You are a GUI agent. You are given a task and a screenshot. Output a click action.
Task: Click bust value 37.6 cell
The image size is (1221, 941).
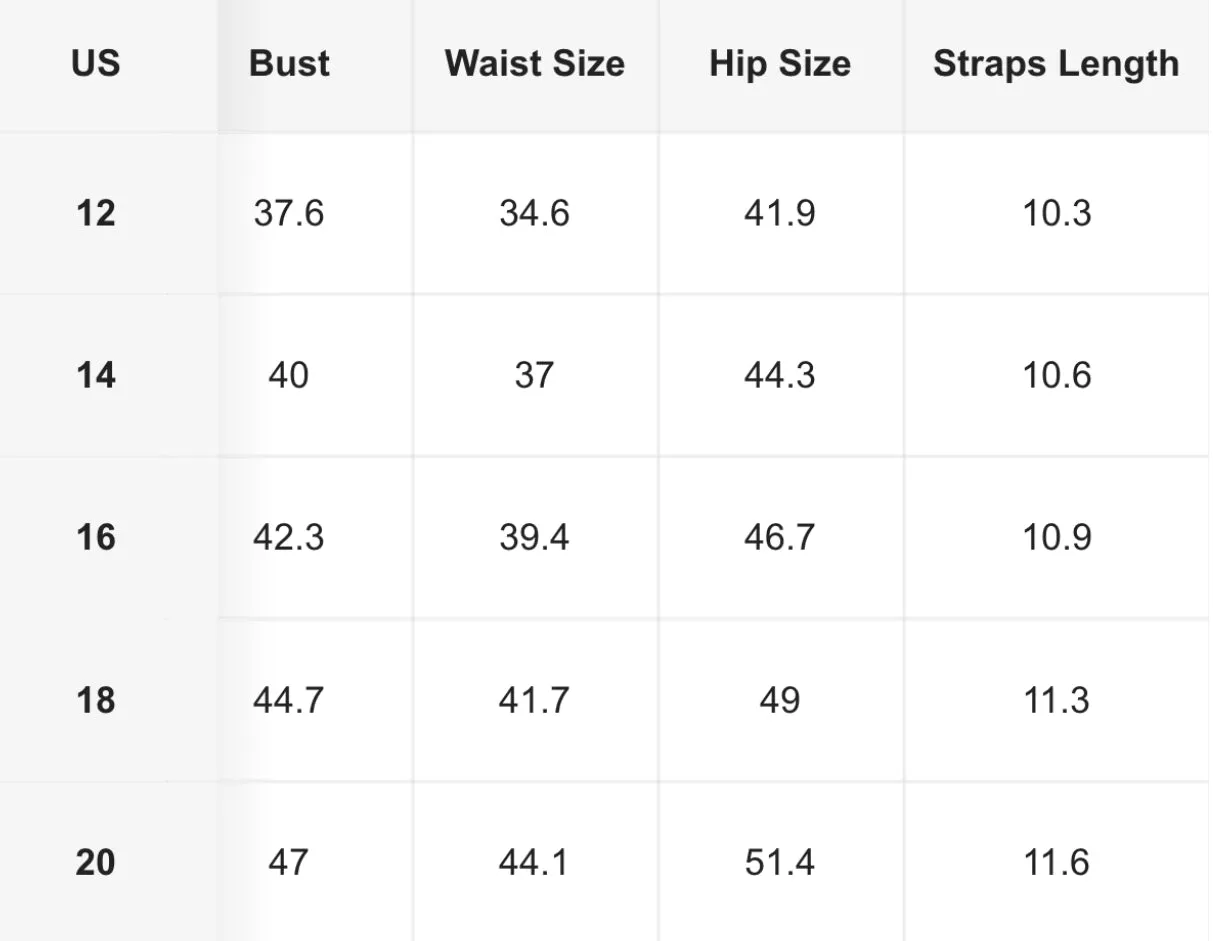click(x=289, y=213)
